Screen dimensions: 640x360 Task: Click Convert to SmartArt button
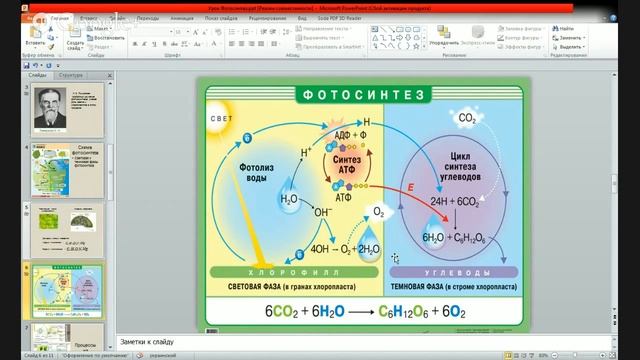pos(329,47)
